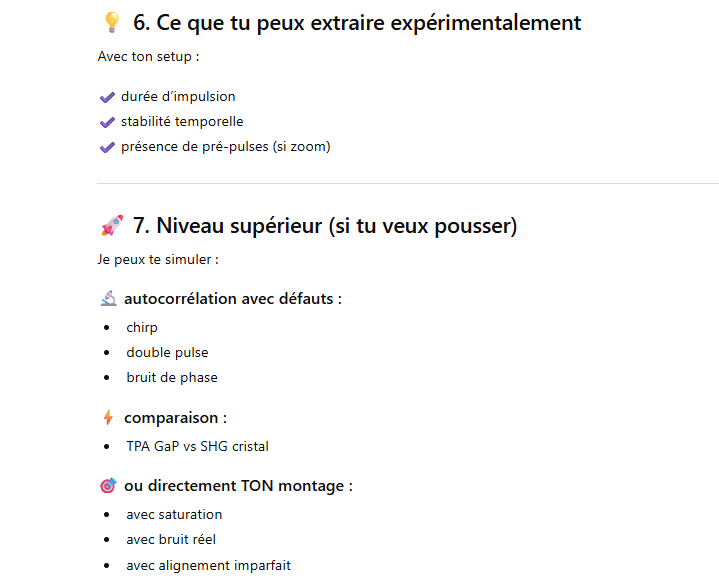
Task: Click the heading "Ce que tu peux extraire expérimentalement"
Action: click(x=357, y=22)
